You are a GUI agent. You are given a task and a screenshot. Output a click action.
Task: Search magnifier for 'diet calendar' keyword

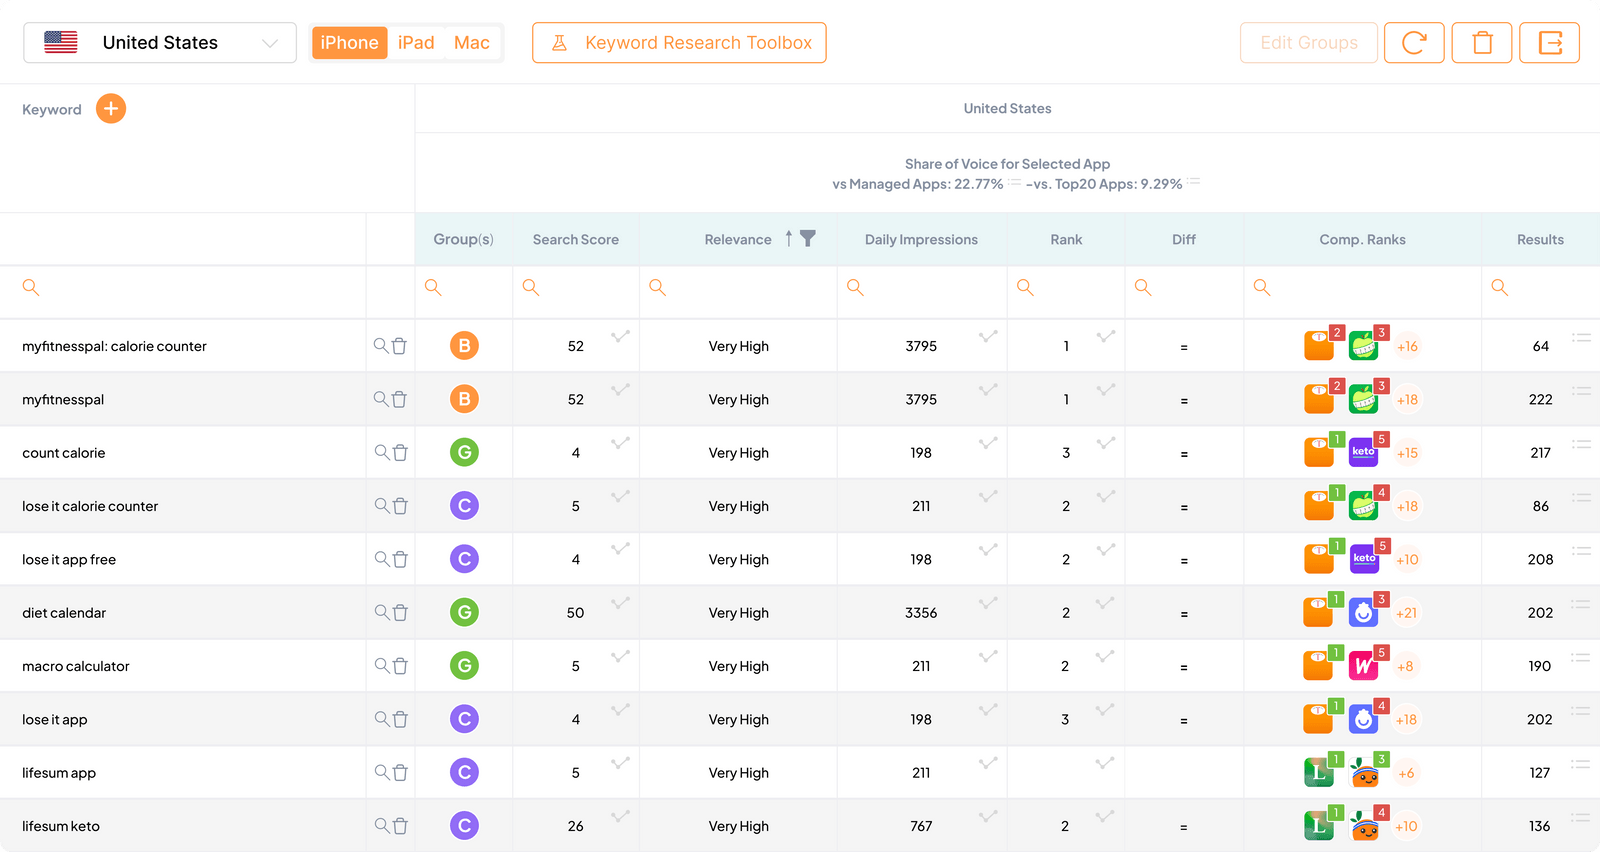[381, 612]
